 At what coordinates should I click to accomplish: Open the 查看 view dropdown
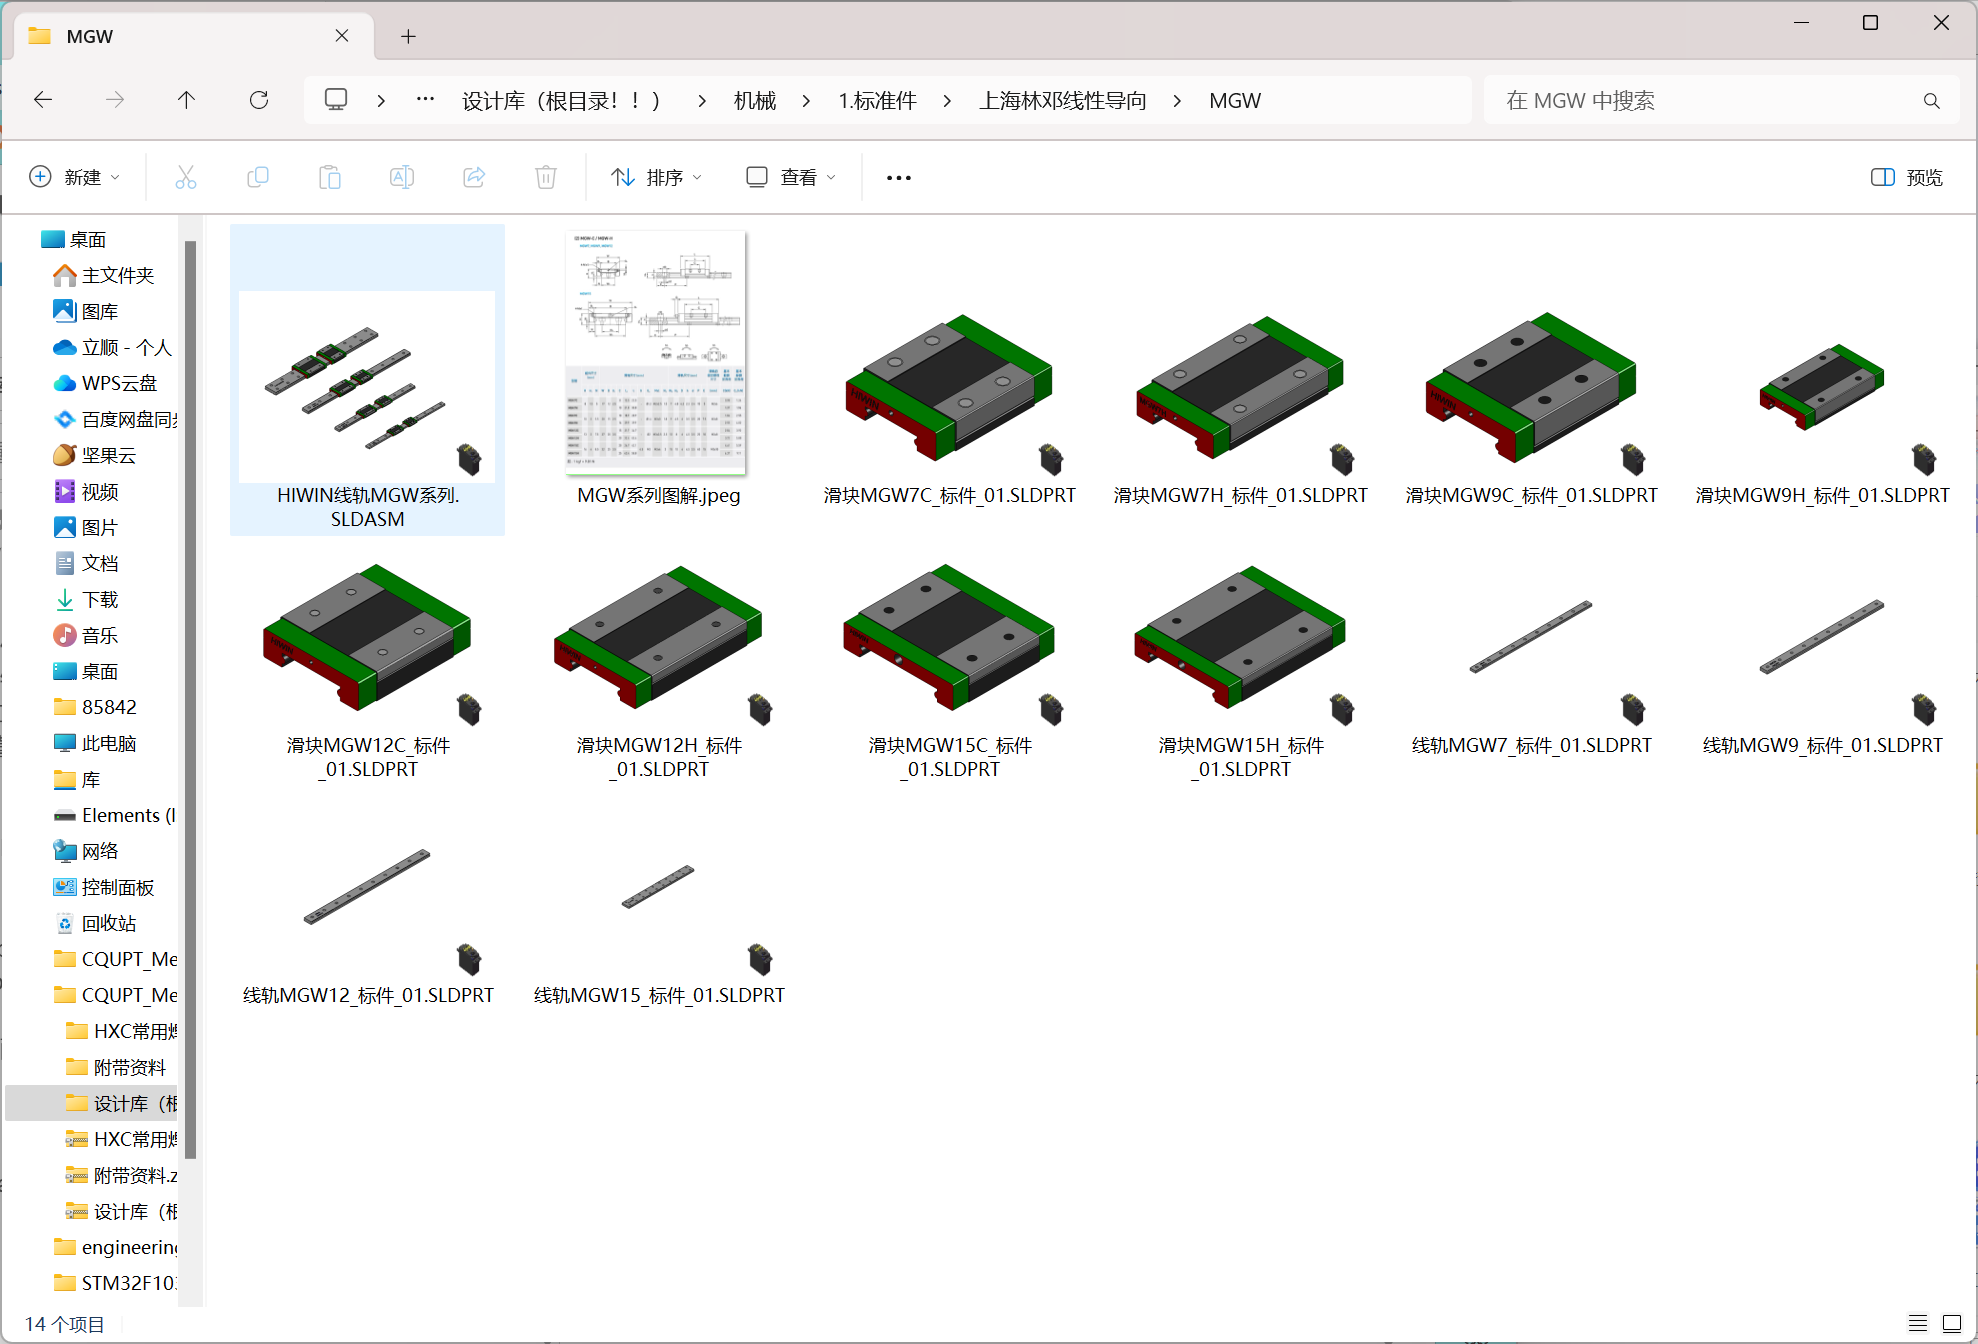[x=791, y=177]
